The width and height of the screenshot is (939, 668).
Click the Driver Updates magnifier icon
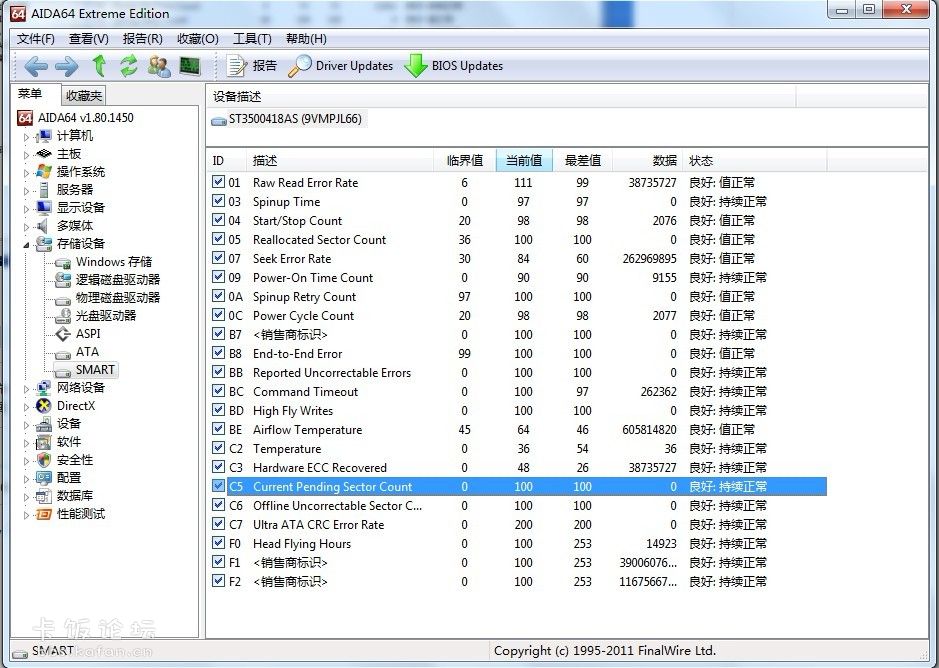coord(299,66)
